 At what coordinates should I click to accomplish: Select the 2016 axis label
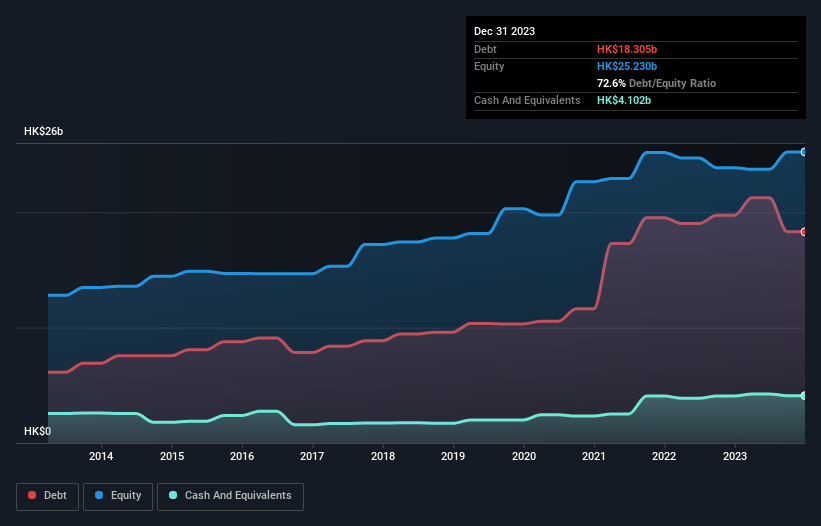[242, 456]
